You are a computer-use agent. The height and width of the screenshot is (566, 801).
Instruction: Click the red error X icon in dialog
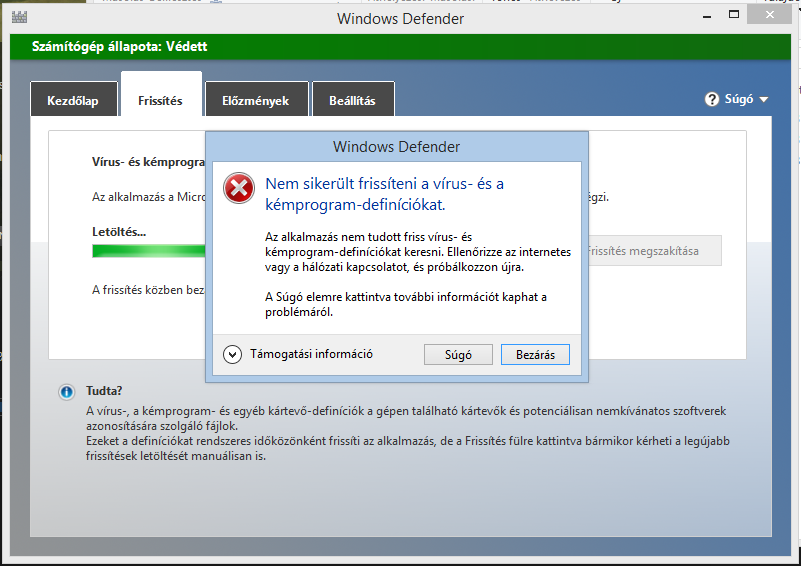tap(239, 188)
